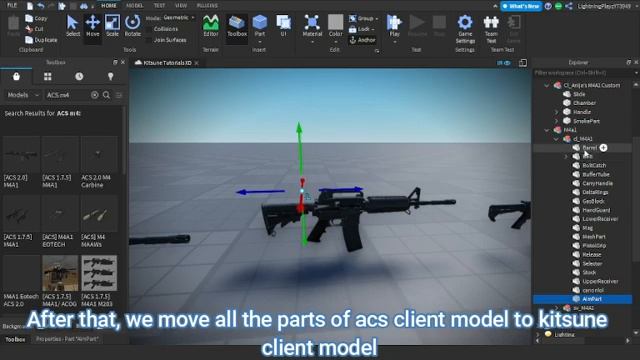Click the Copy button
The image size is (640, 360).
point(36,18)
